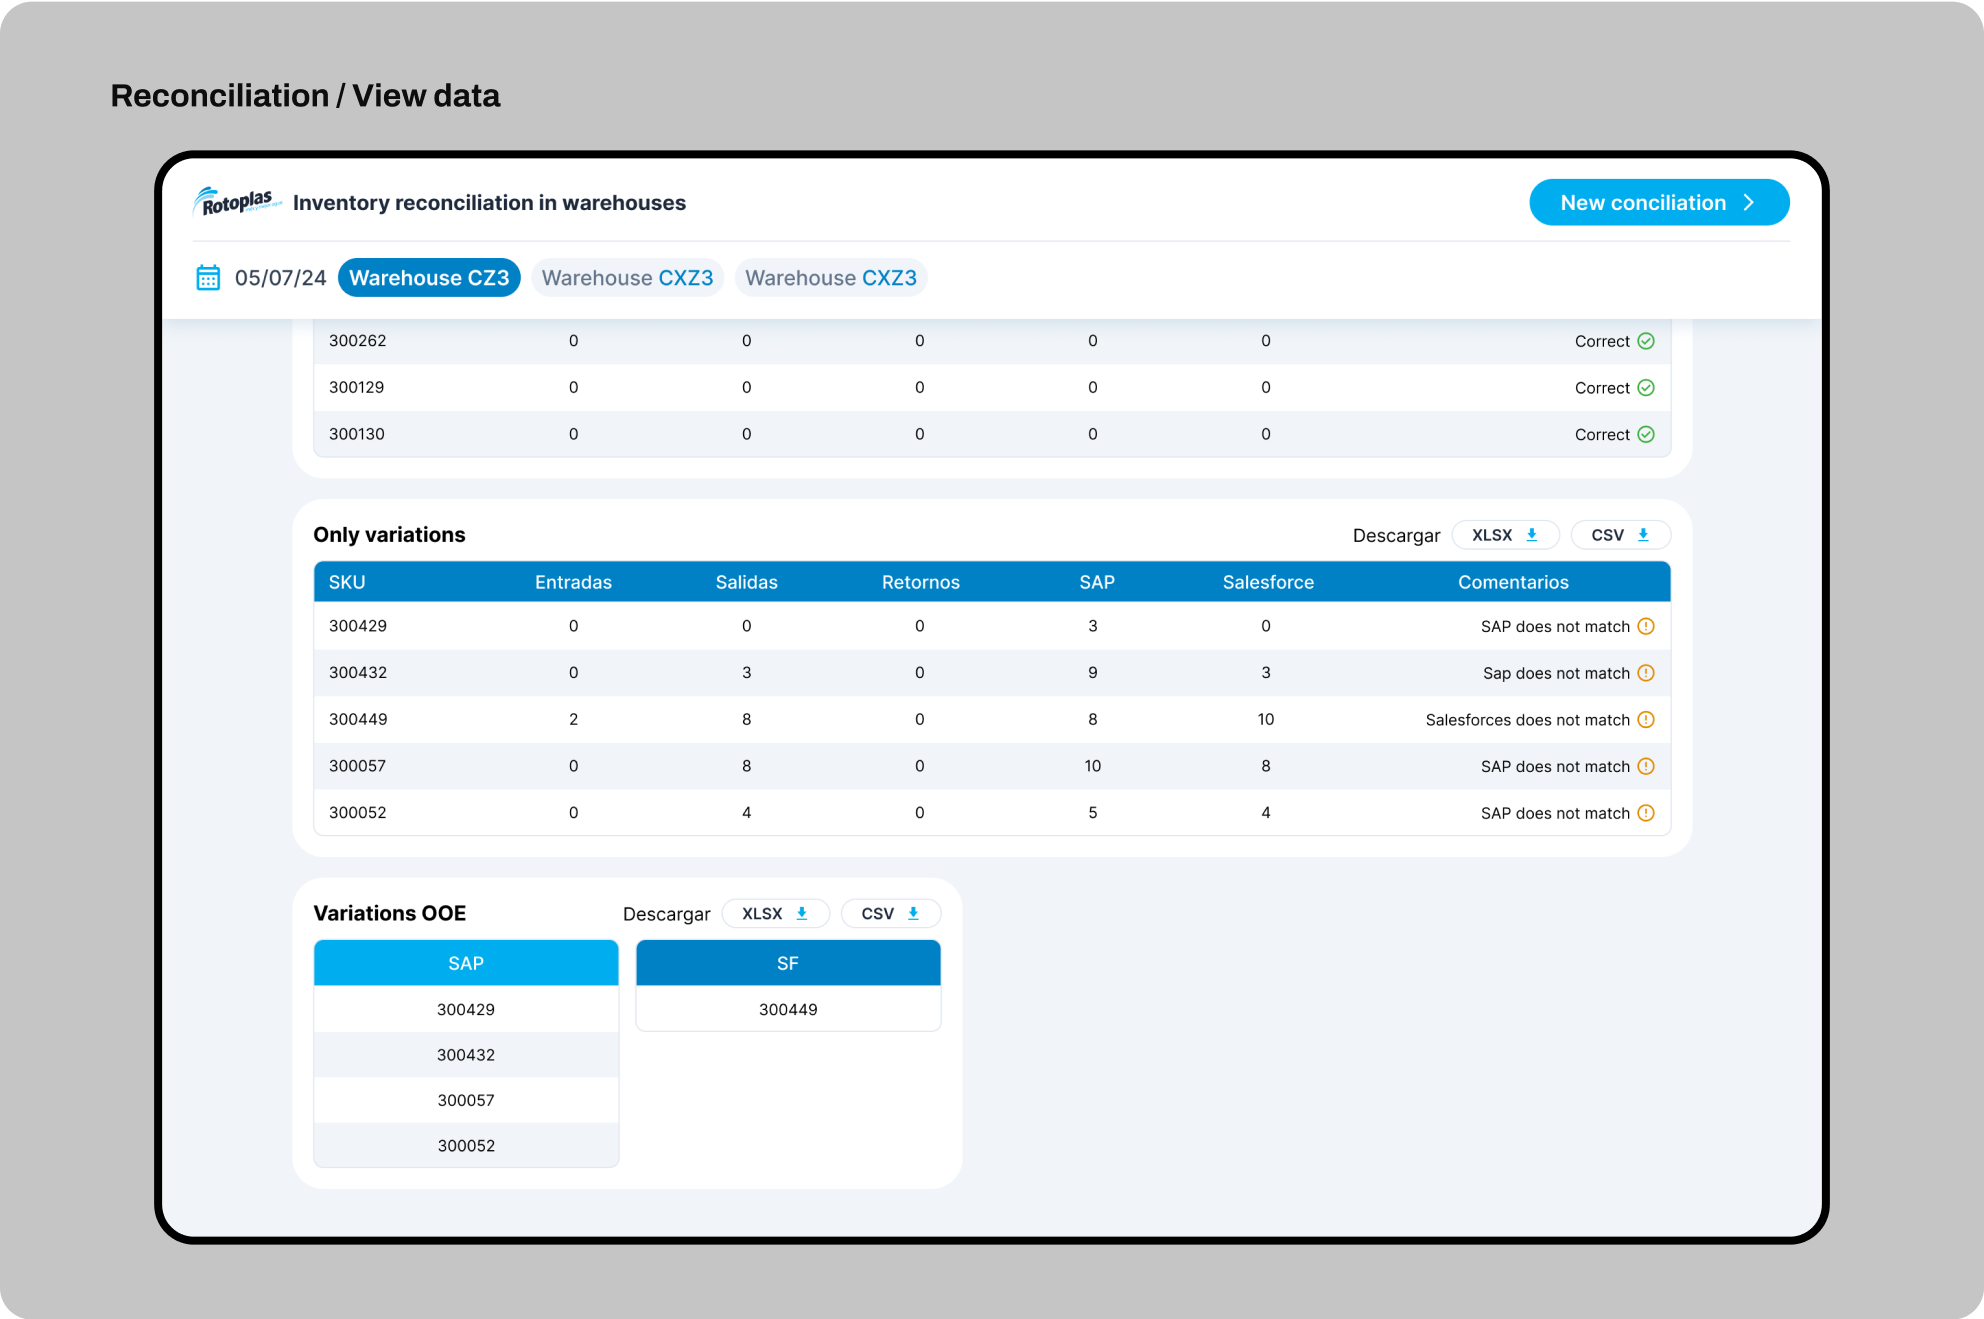Open the calendar date picker icon

pyautogui.click(x=208, y=277)
